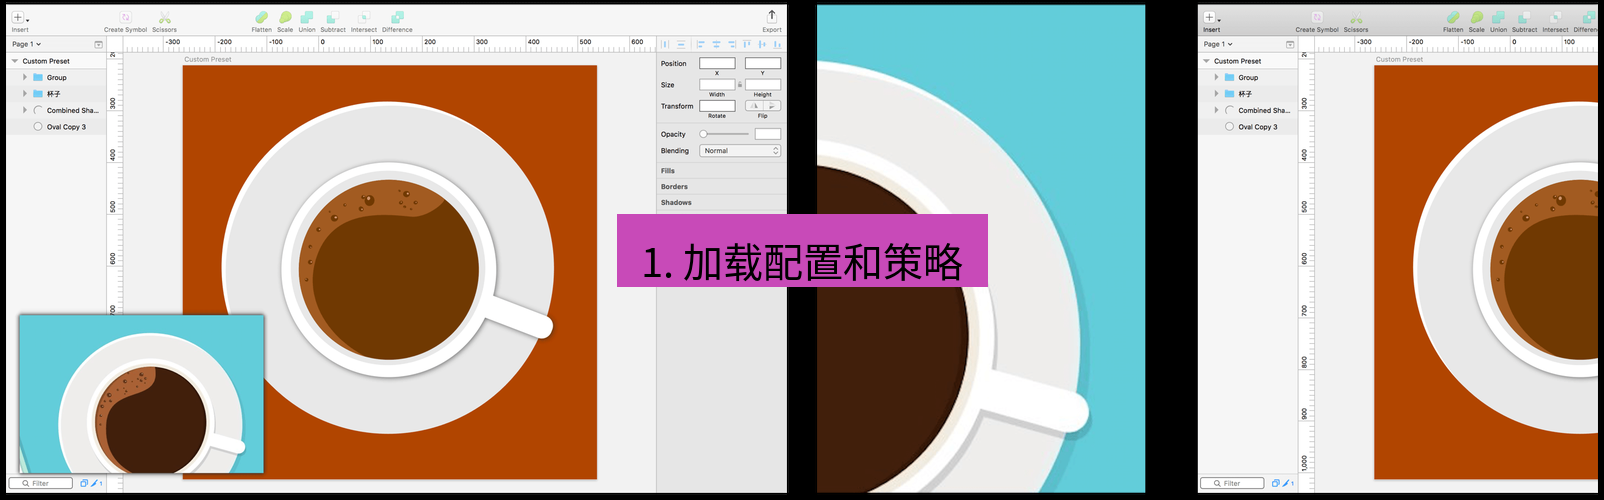Toggle the pages list button in the right window
Viewport: 1604px width, 500px height.
1290,44
